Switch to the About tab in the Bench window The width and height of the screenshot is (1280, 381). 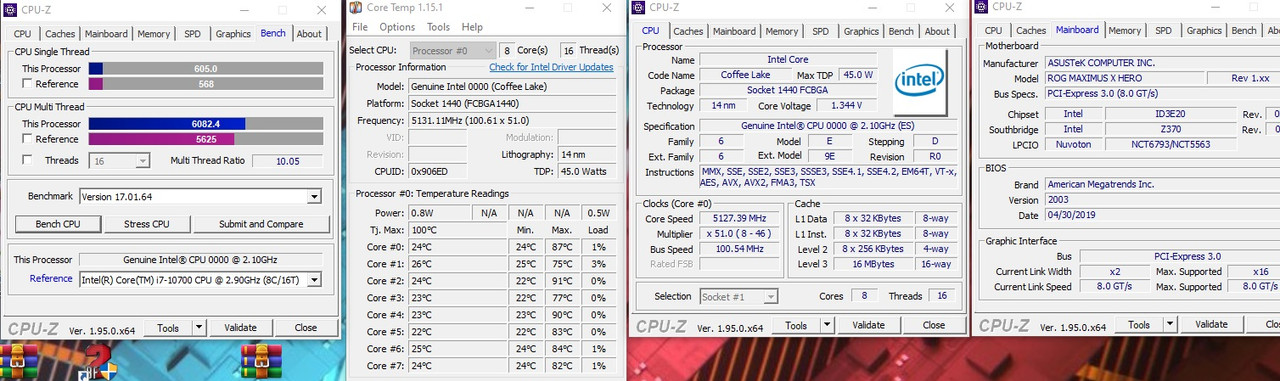309,34
